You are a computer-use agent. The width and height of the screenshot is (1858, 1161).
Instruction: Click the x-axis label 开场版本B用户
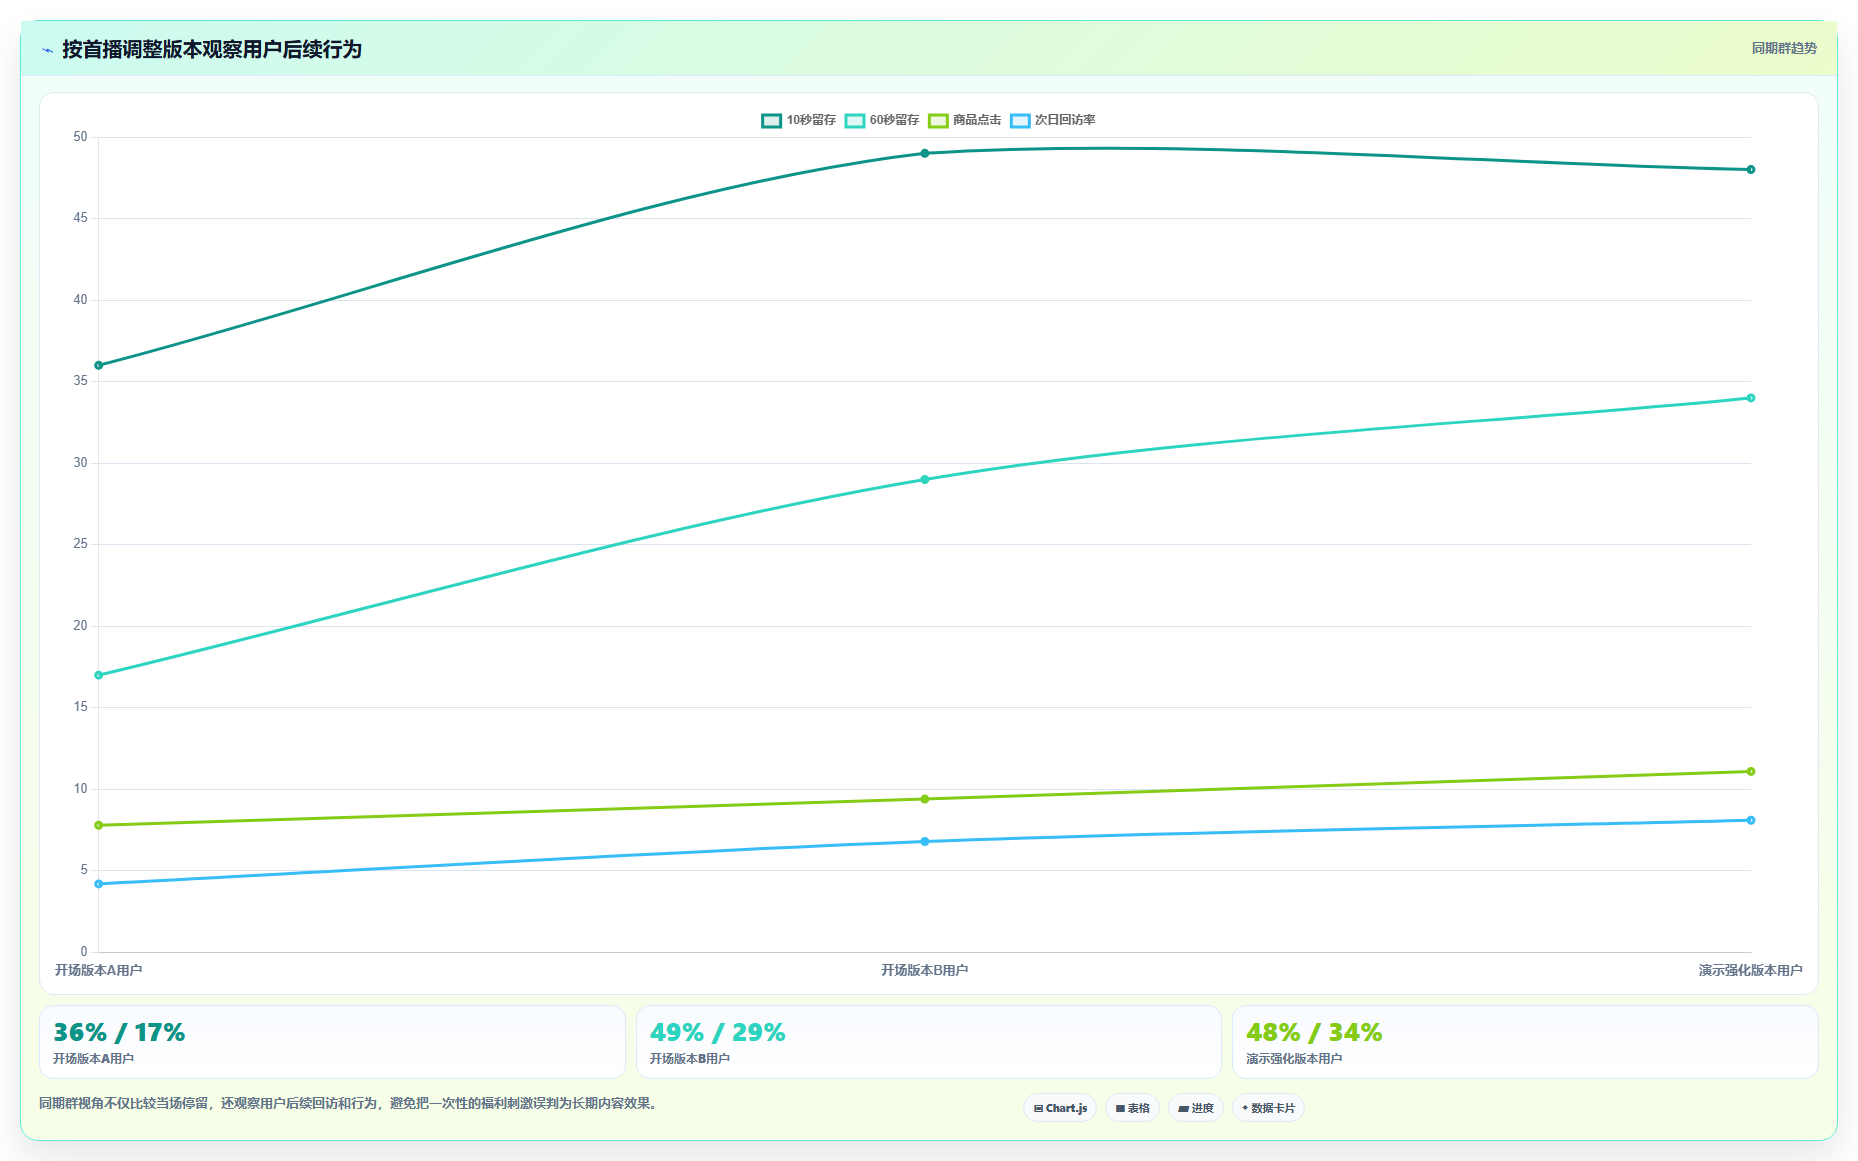tap(924, 970)
